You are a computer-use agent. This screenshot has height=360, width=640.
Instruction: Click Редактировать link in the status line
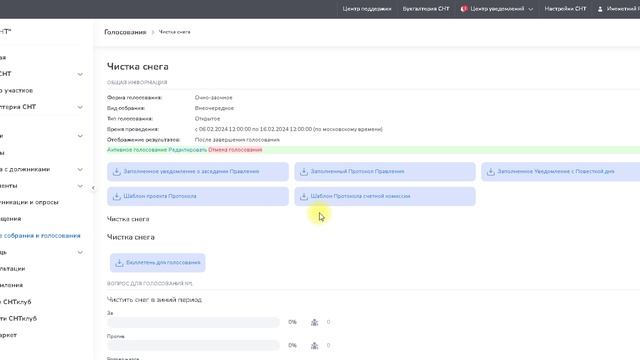pos(188,150)
